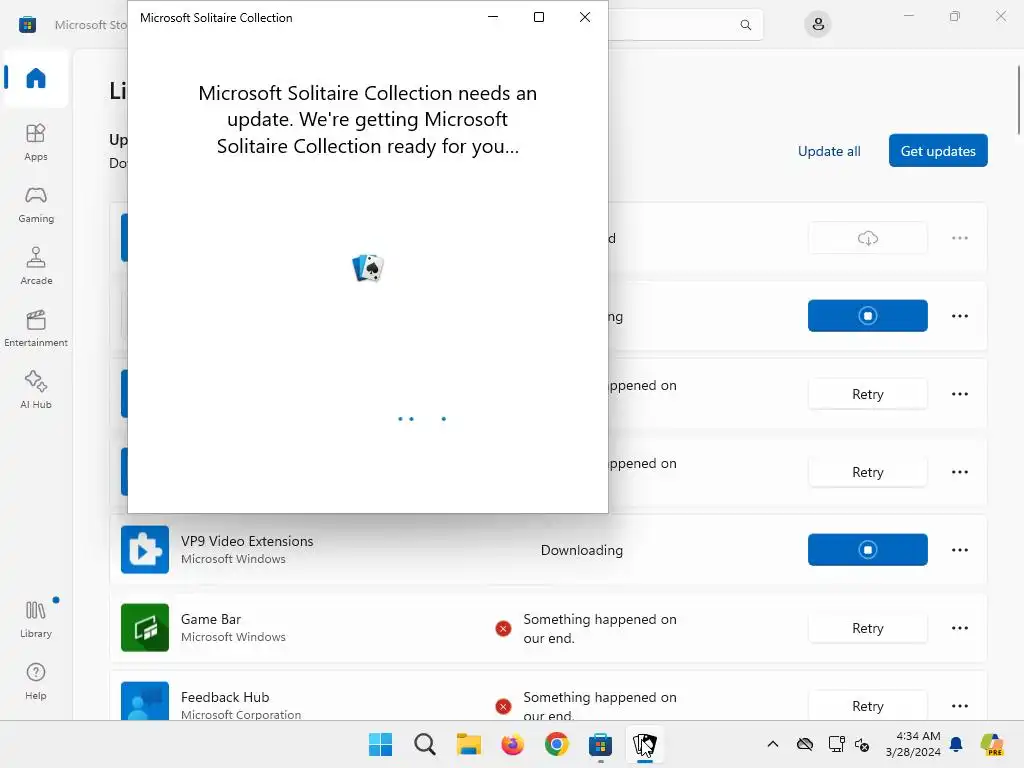Select the Feedback Hub title text
This screenshot has height=768, width=1024.
click(x=225, y=697)
